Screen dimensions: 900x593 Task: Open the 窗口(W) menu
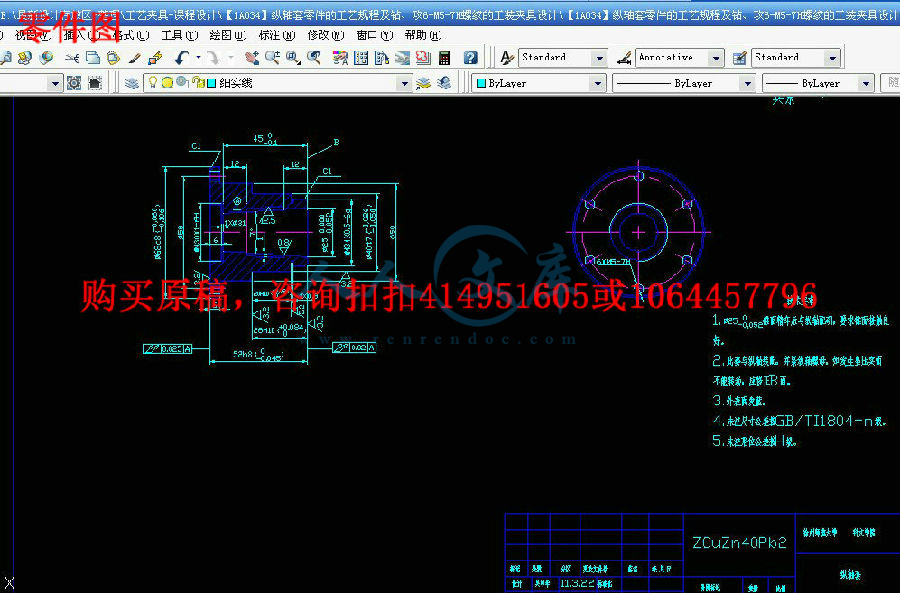click(374, 36)
